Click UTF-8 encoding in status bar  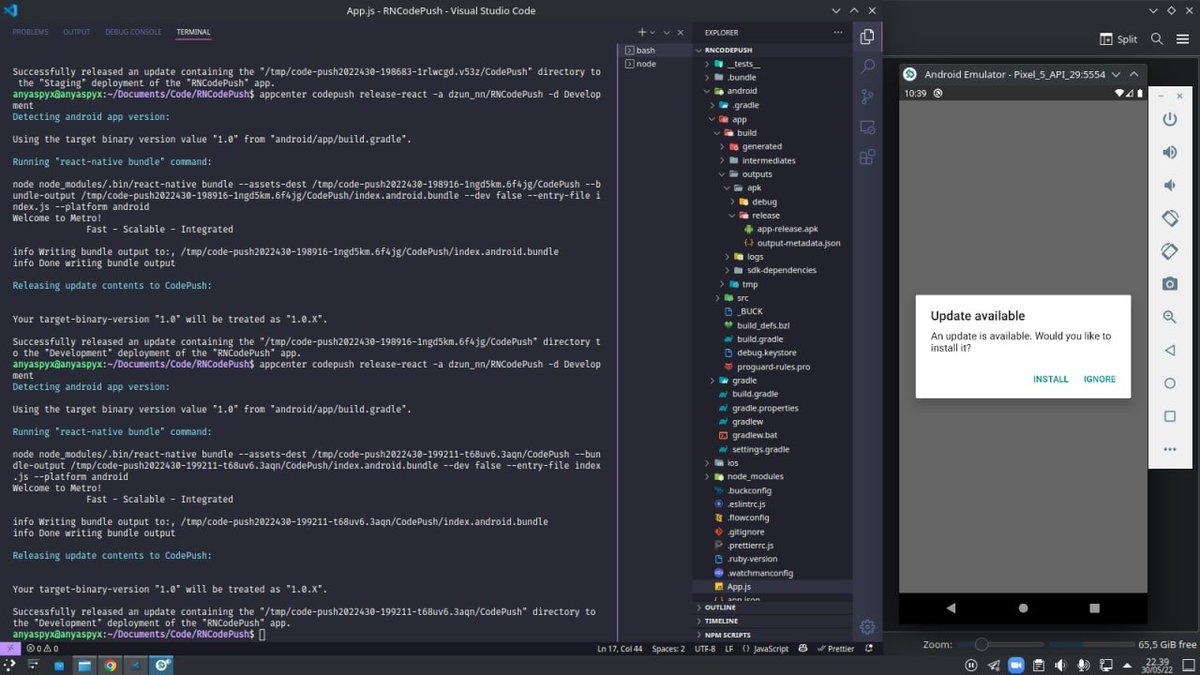click(x=705, y=649)
